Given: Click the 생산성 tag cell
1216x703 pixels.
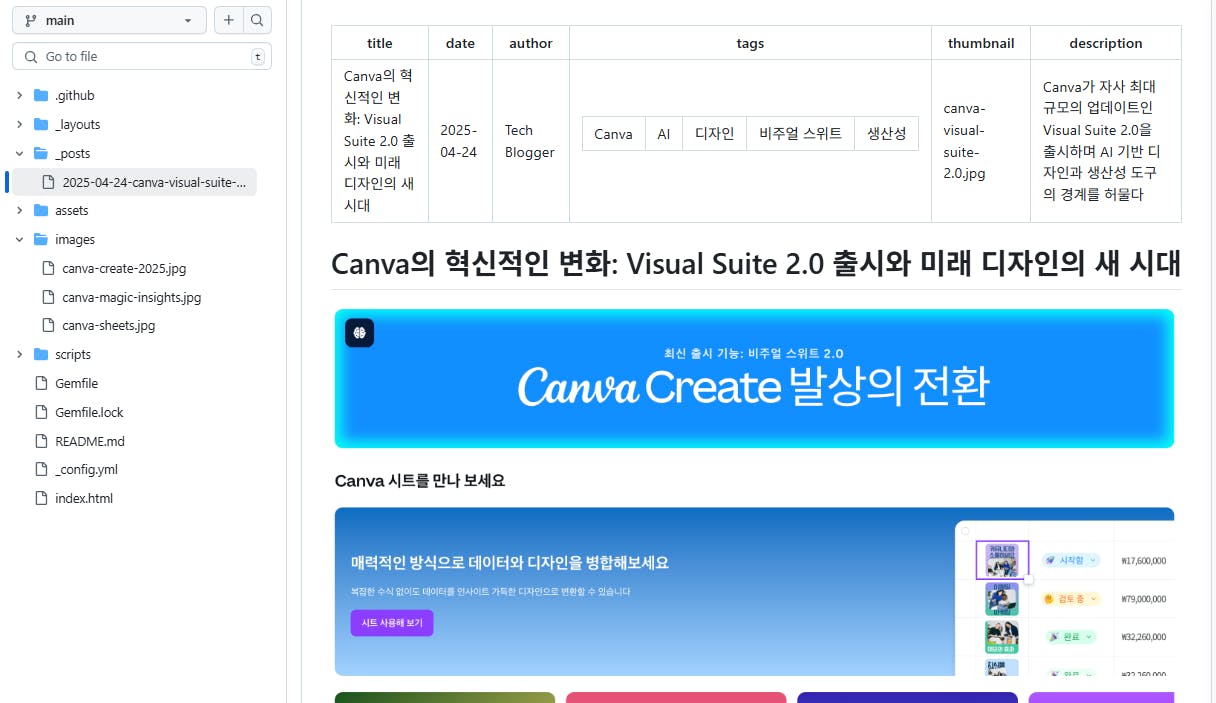Looking at the screenshot, I should (887, 134).
